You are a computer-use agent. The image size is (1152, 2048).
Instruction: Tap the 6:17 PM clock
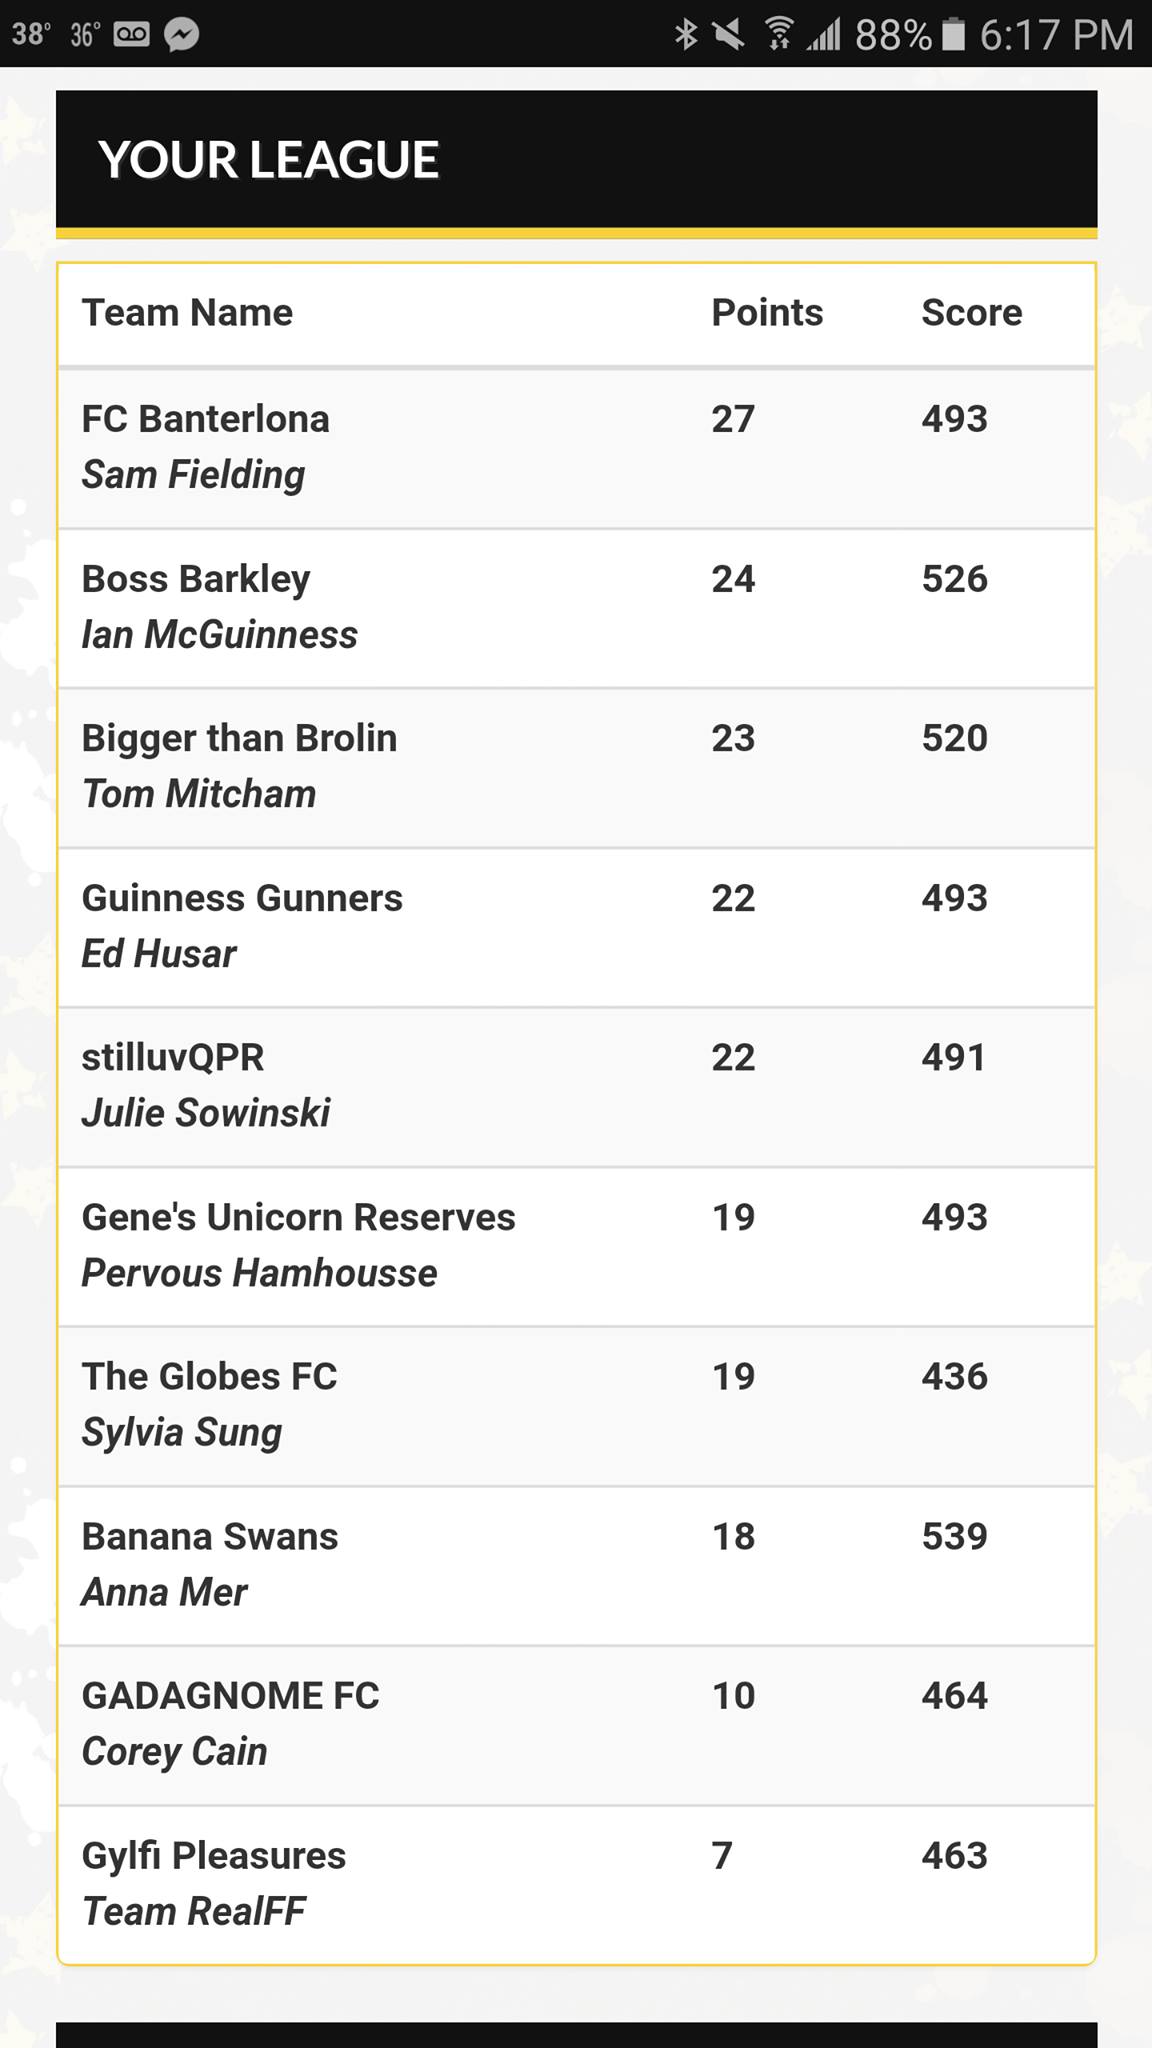1056,36
